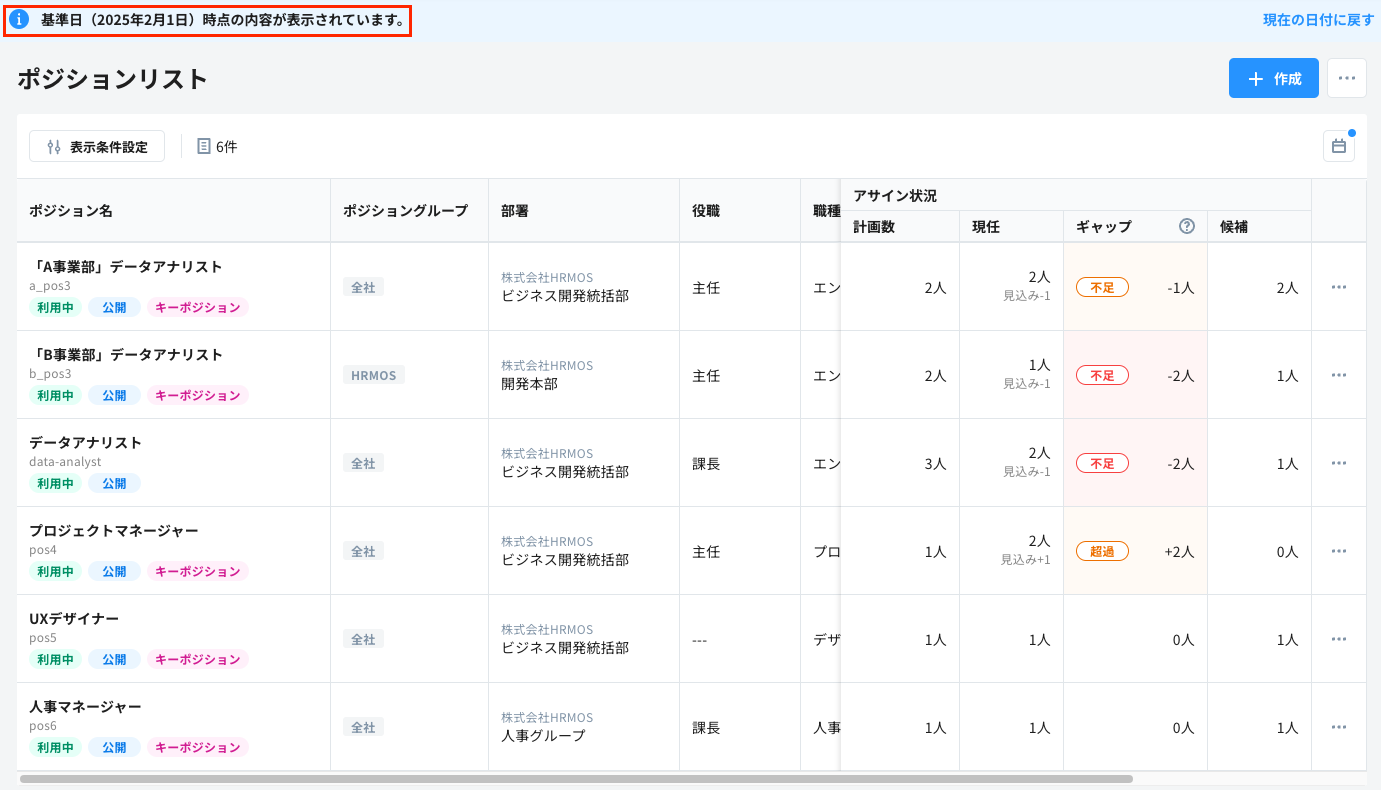Click the filter sliders icon on 表示条件設定
Image resolution: width=1381 pixels, height=790 pixels.
(54, 145)
